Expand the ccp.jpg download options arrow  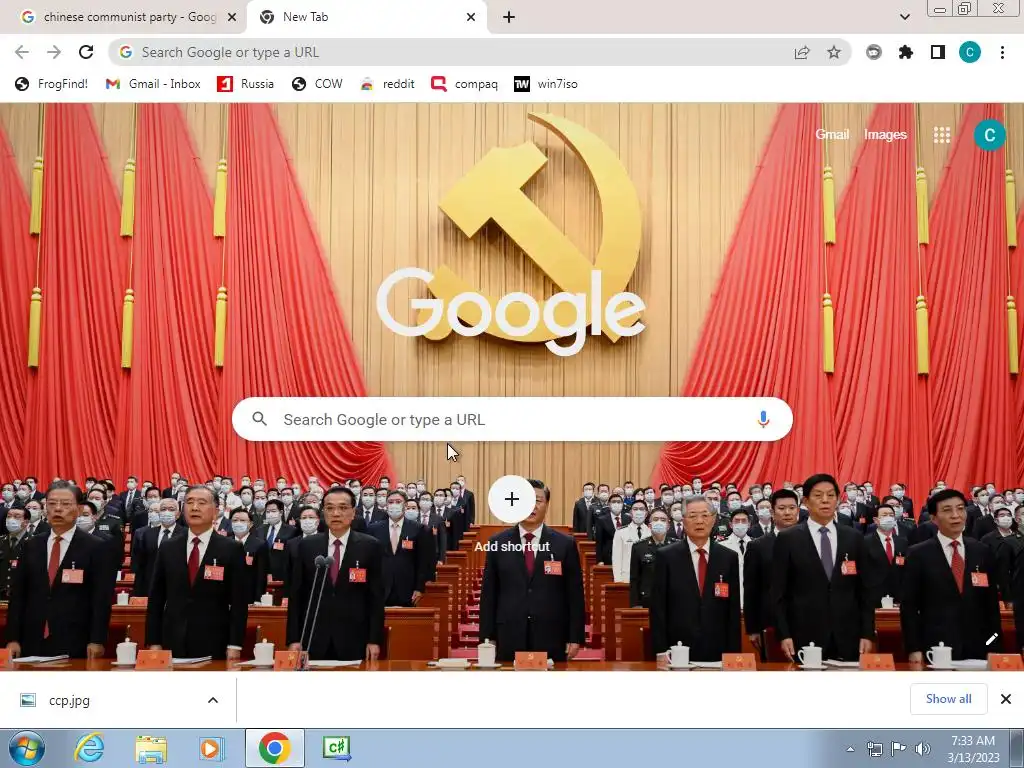point(213,700)
